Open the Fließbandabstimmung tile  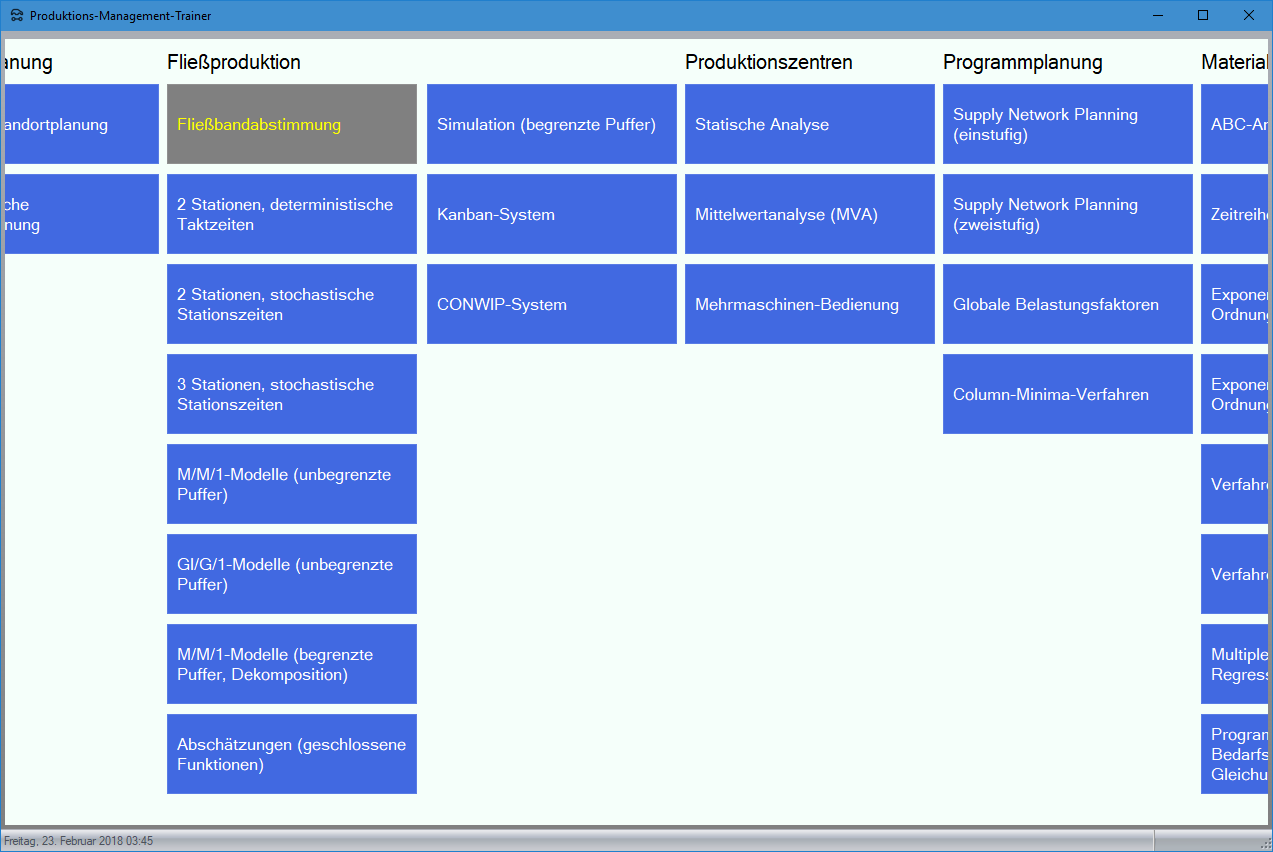(291, 124)
